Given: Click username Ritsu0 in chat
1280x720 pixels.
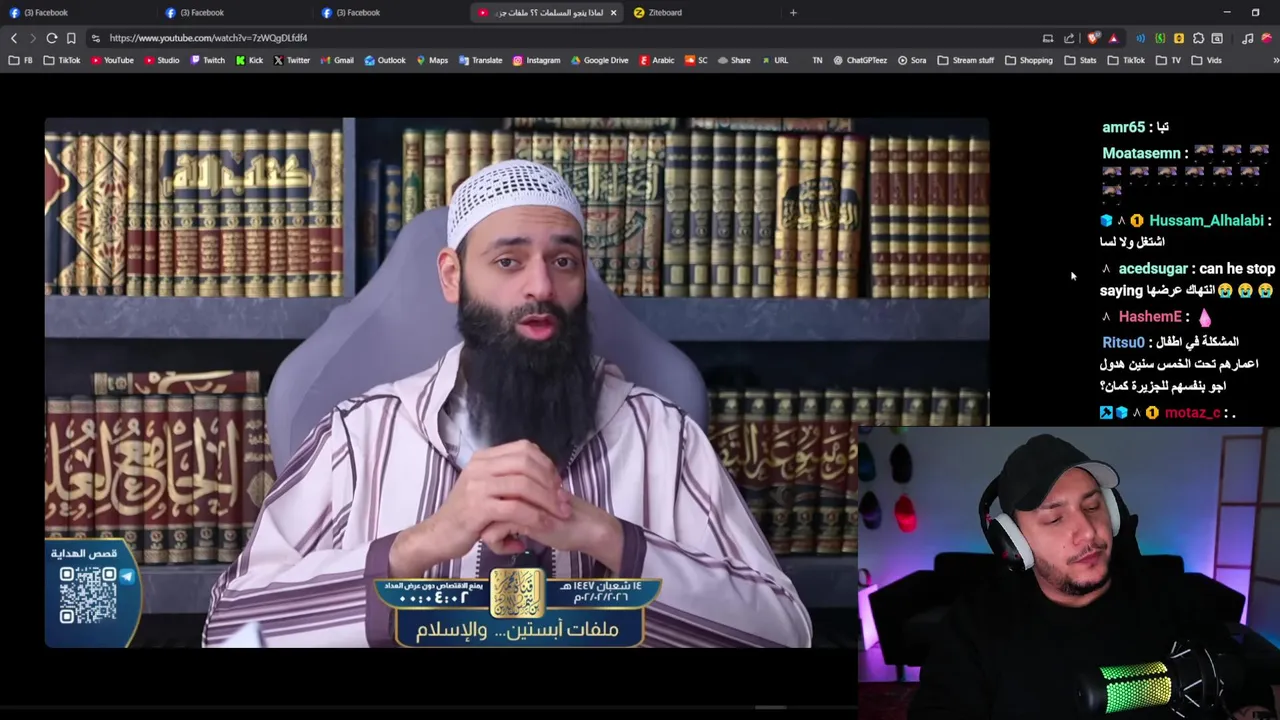Looking at the screenshot, I should click(1123, 343).
